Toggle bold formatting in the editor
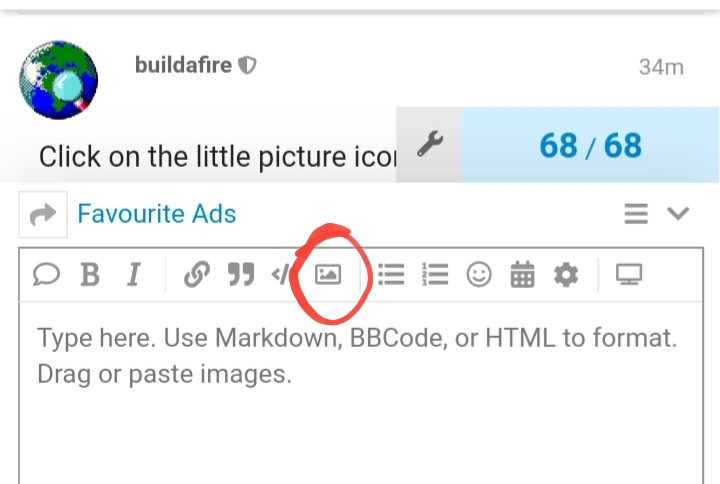 [x=90, y=275]
